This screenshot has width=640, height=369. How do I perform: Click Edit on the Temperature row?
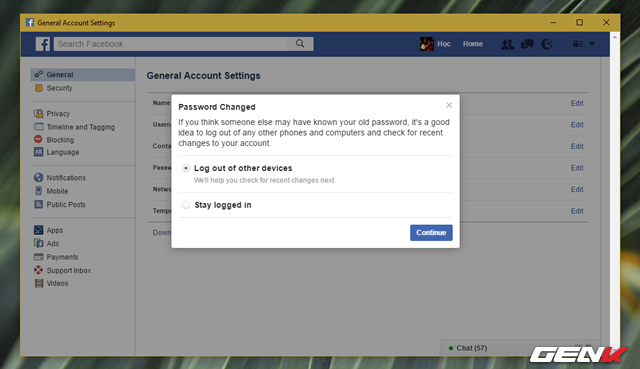577,211
